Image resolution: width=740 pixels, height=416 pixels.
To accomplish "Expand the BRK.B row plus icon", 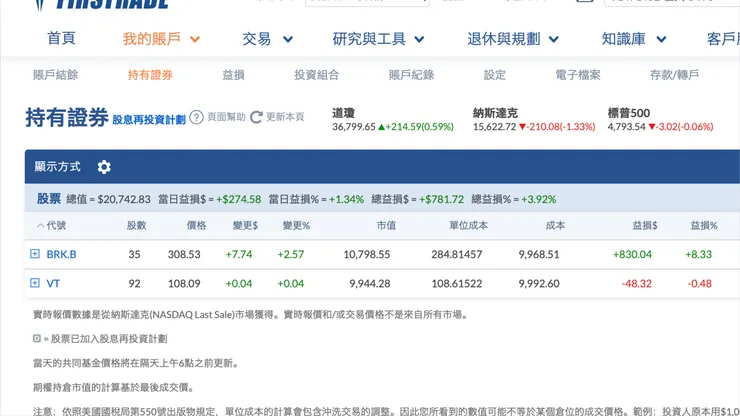I will [x=35, y=254].
